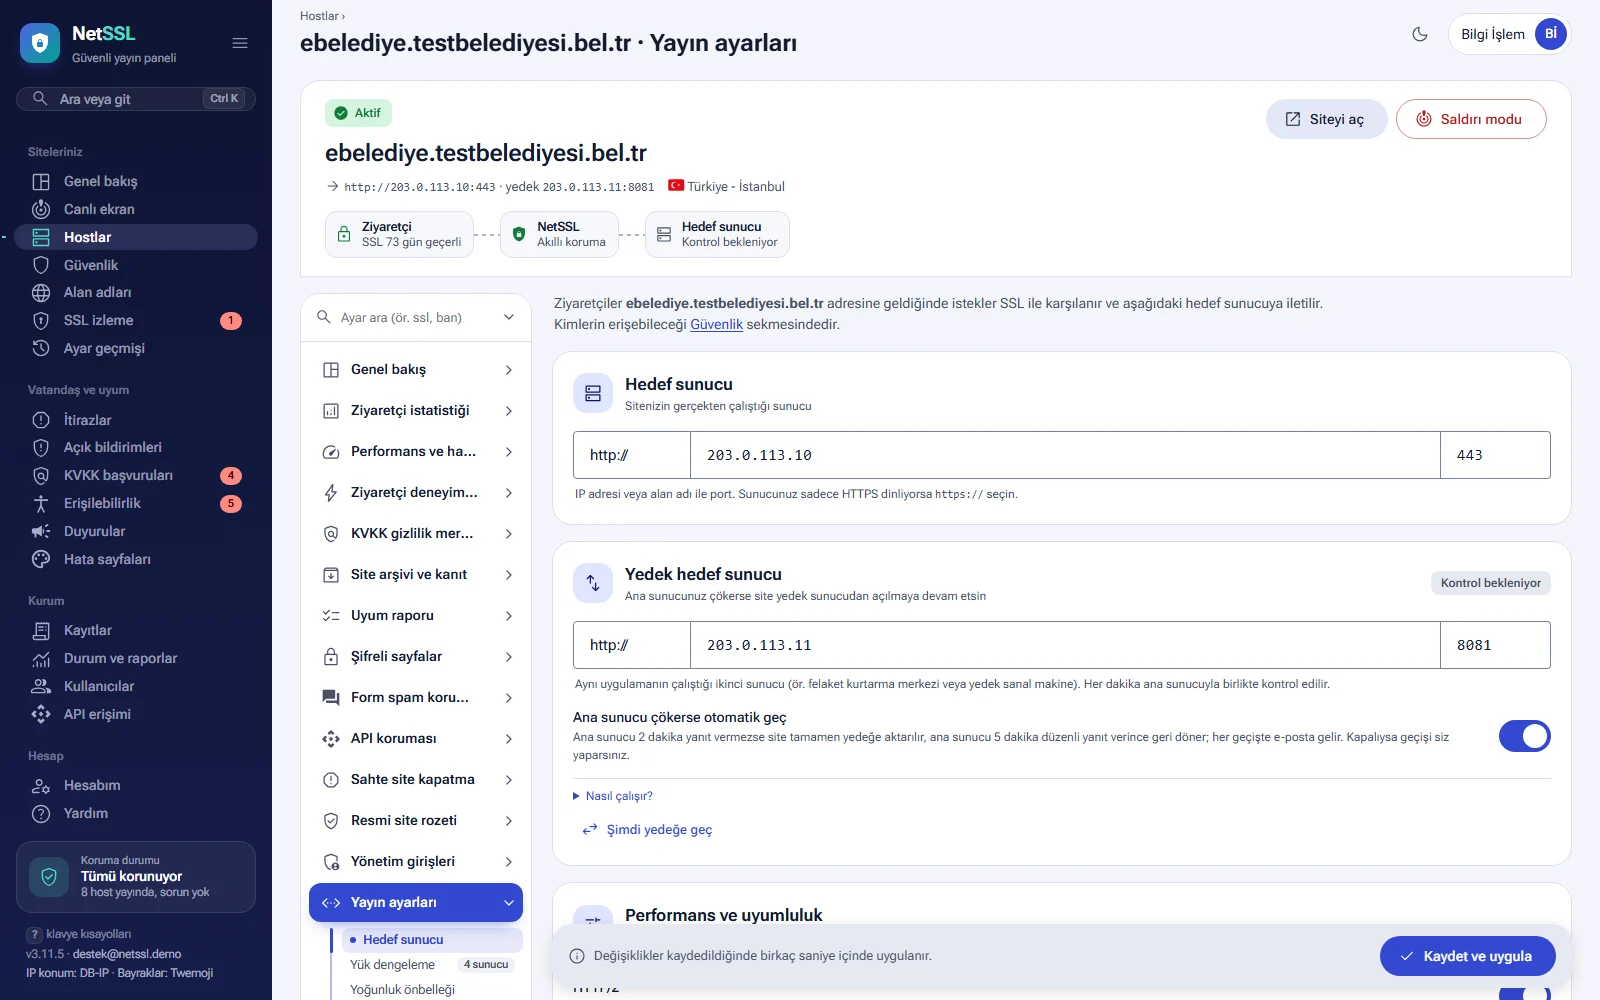Image resolution: width=1600 pixels, height=1000 pixels.
Task: Open Duyurular megaphone icon
Action: (41, 531)
